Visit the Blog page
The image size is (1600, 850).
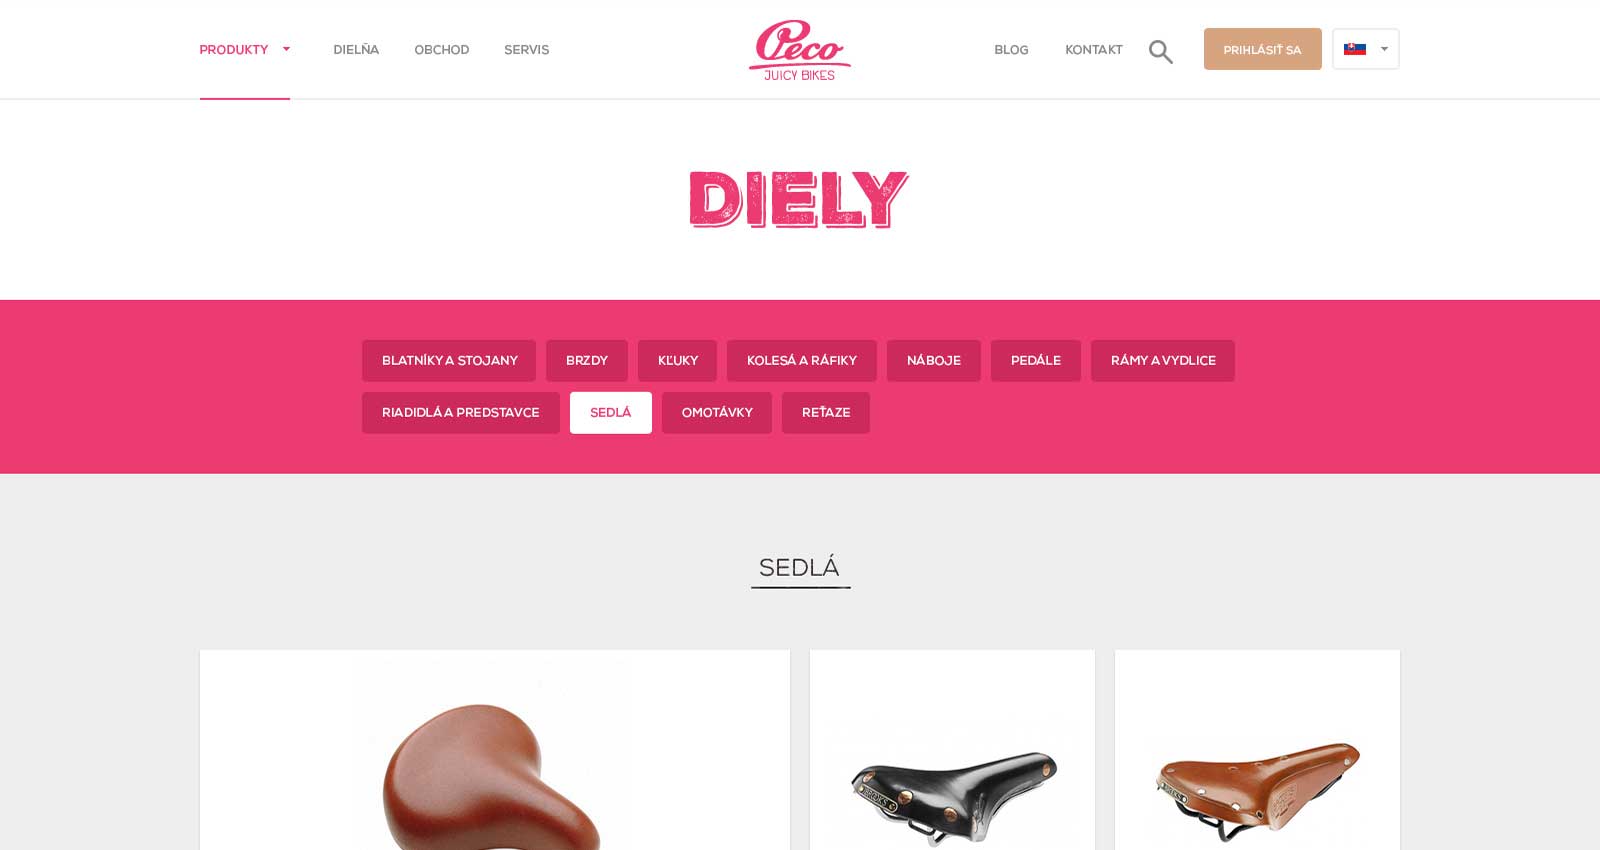tap(1011, 49)
